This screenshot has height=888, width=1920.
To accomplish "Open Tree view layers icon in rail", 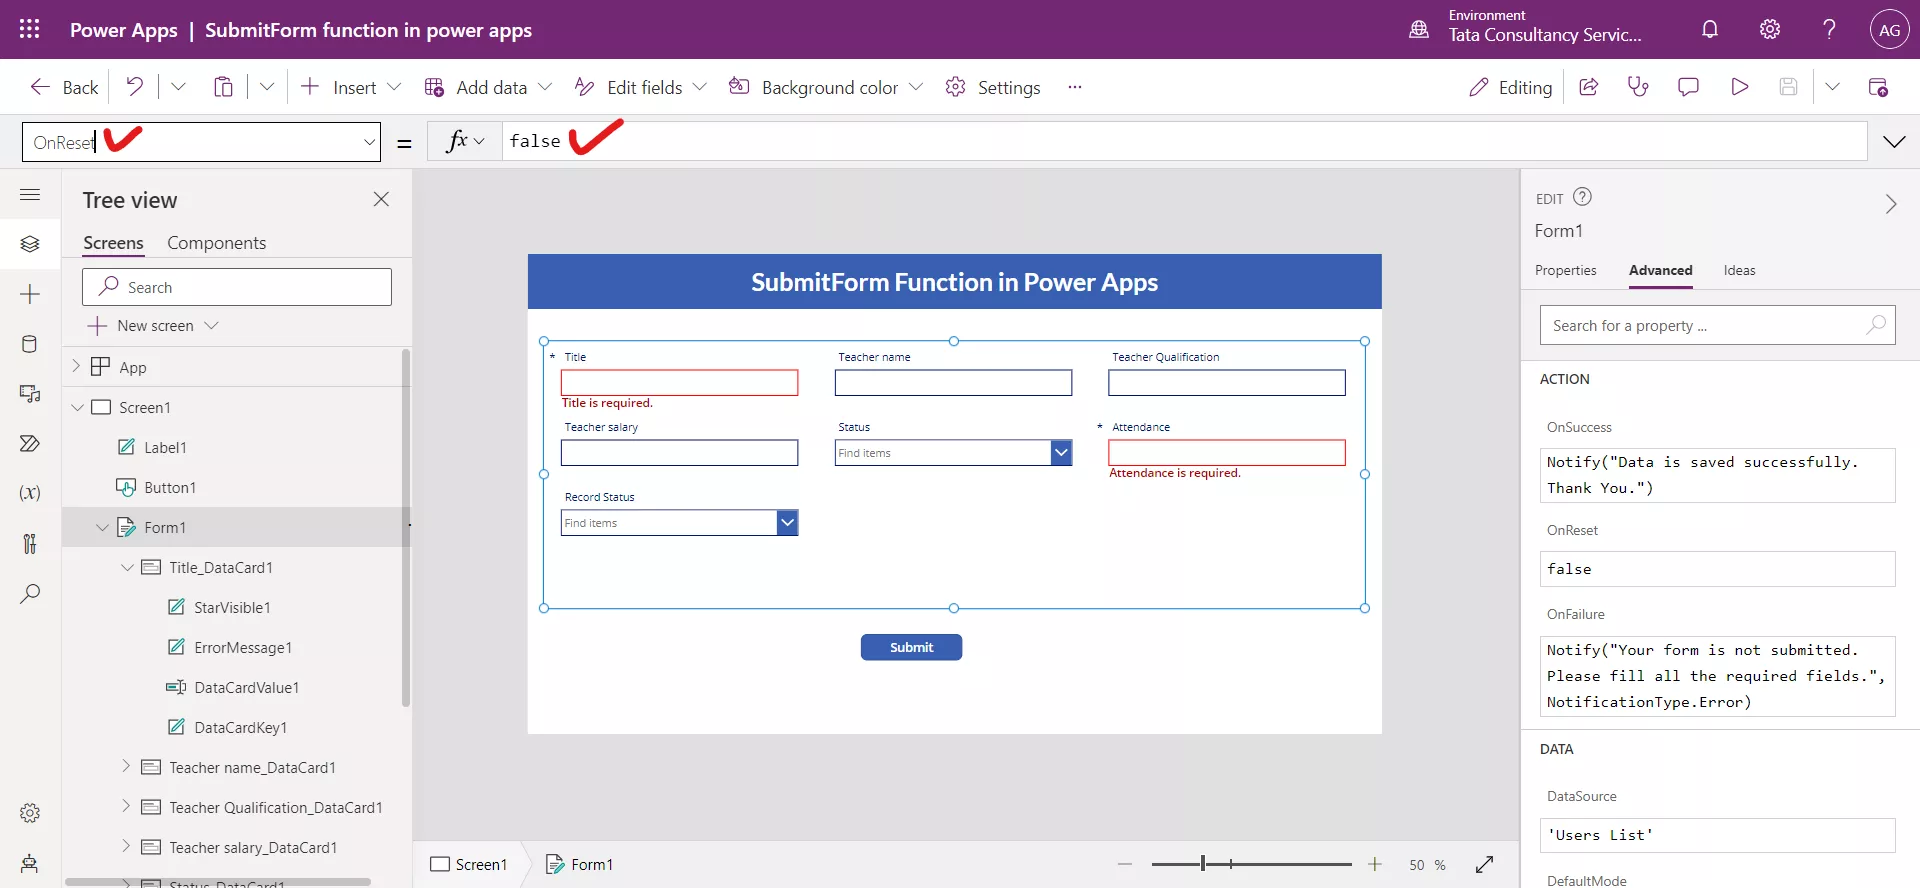I will click(x=30, y=244).
